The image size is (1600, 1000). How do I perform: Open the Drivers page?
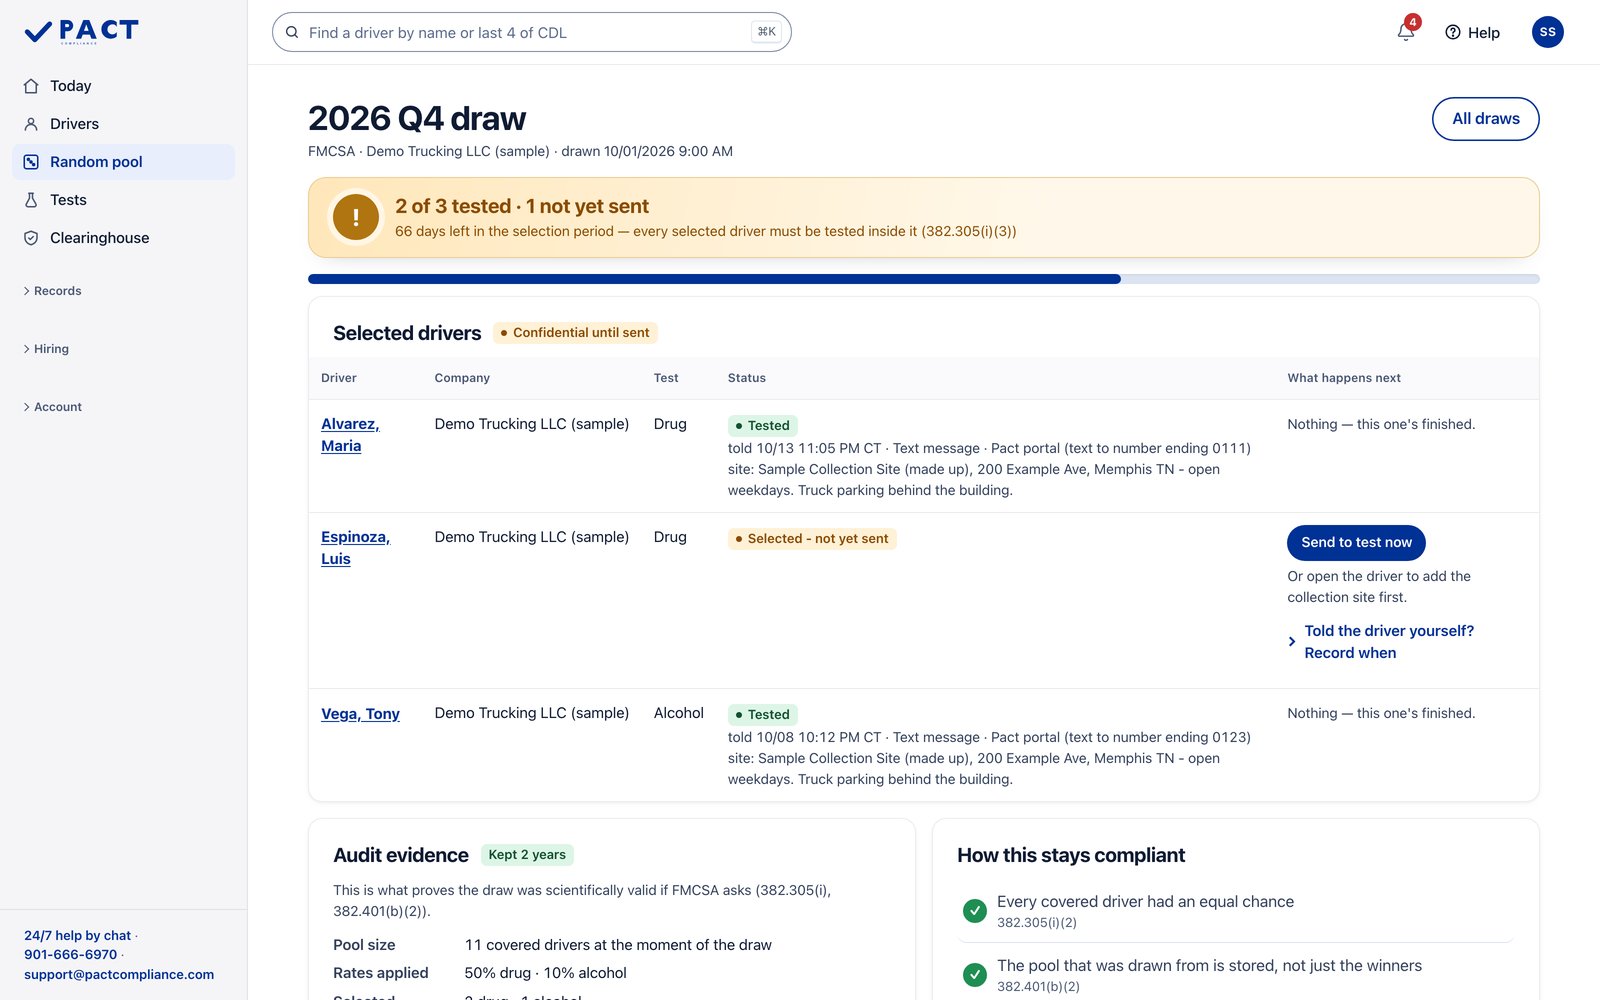point(124,124)
